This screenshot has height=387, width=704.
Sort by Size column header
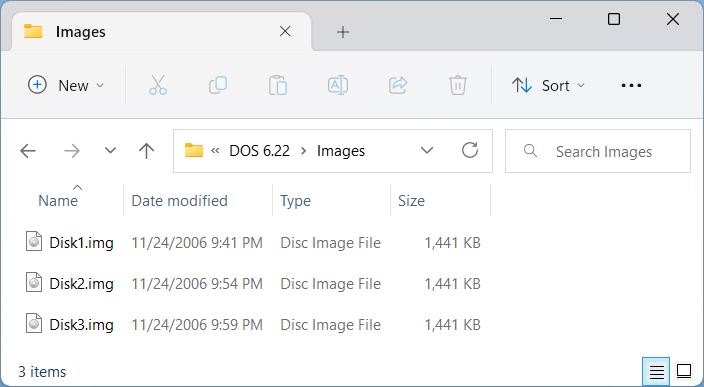[x=411, y=201]
